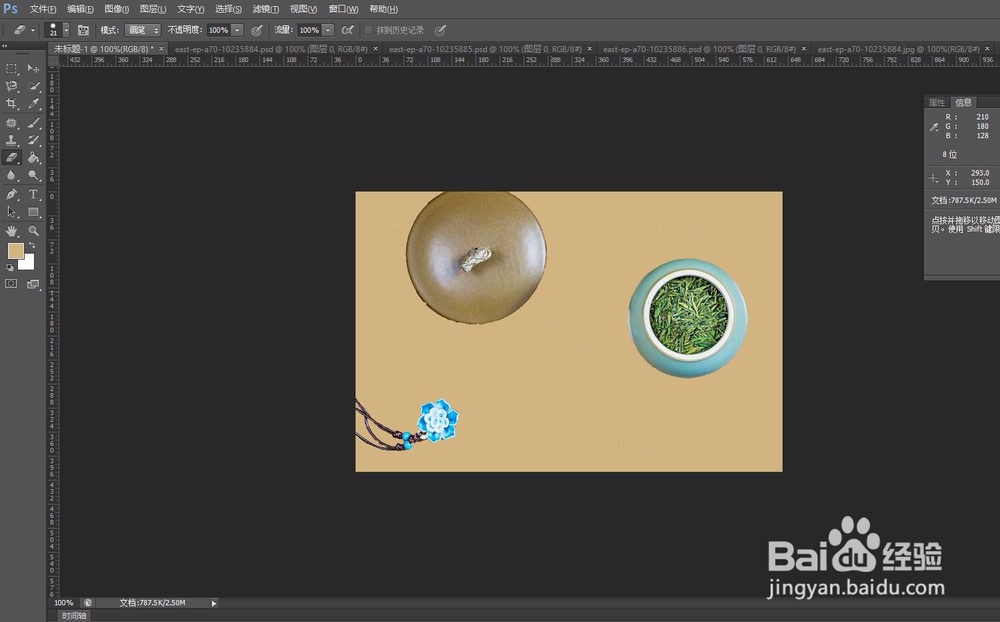Switch to the 属性 panel tab
Image resolution: width=1000 pixels, height=622 pixels.
(x=936, y=103)
